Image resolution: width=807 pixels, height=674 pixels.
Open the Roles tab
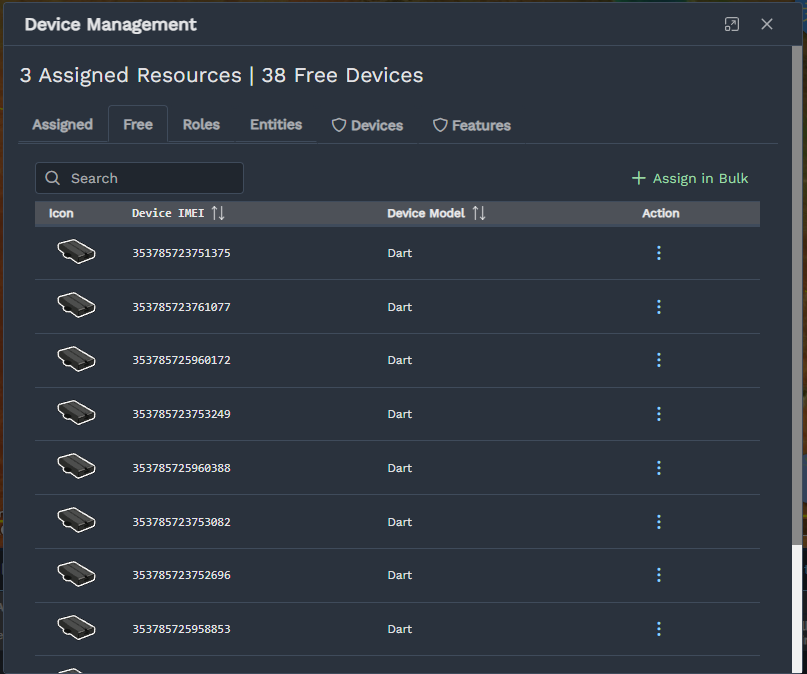pos(201,125)
